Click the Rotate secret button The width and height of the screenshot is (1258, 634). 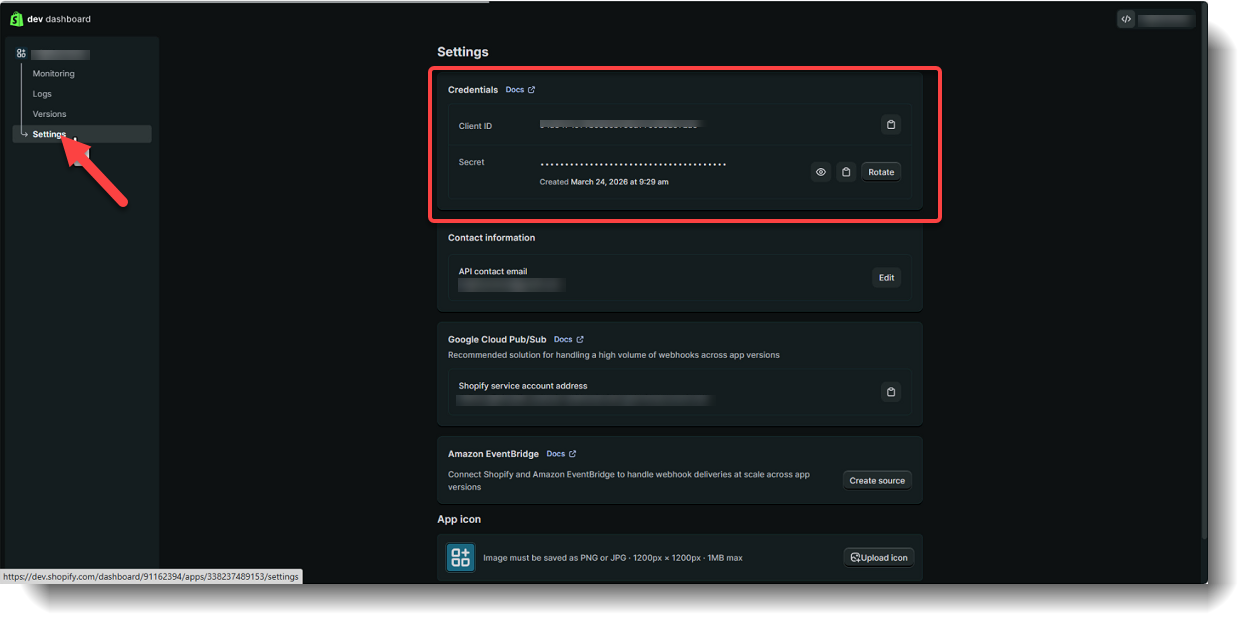coord(881,172)
